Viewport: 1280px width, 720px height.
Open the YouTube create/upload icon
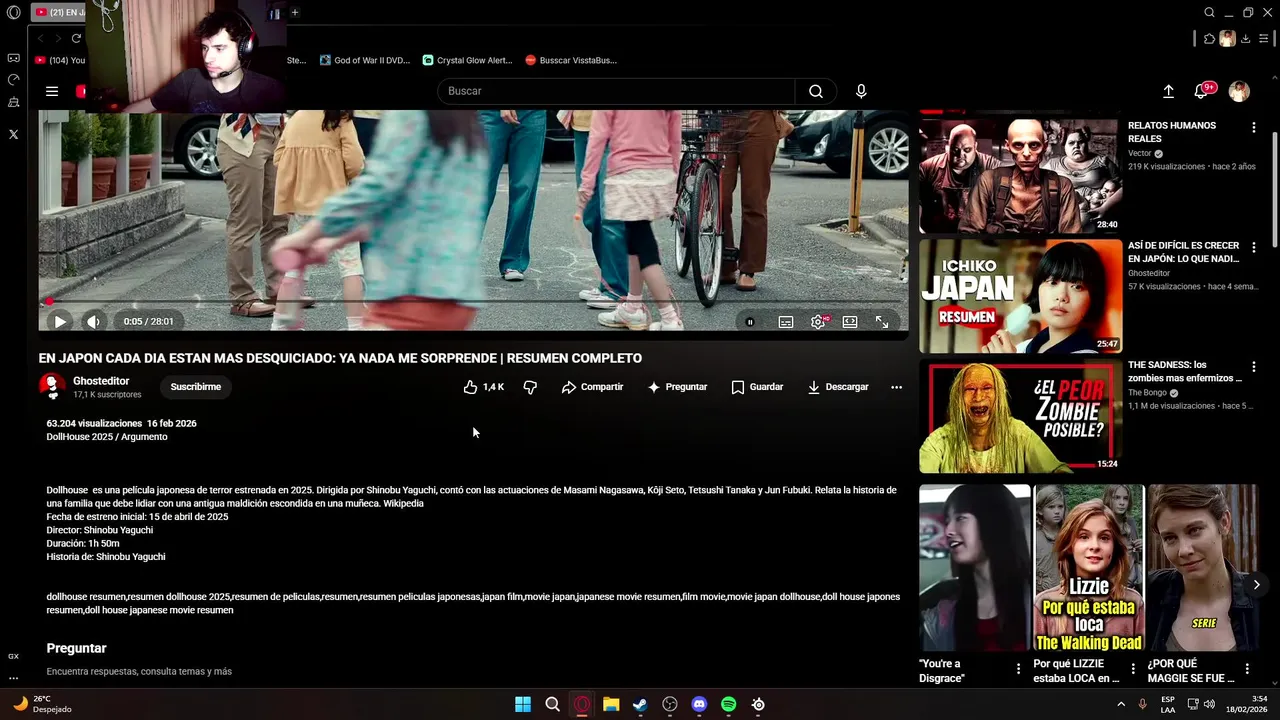click(x=1168, y=91)
